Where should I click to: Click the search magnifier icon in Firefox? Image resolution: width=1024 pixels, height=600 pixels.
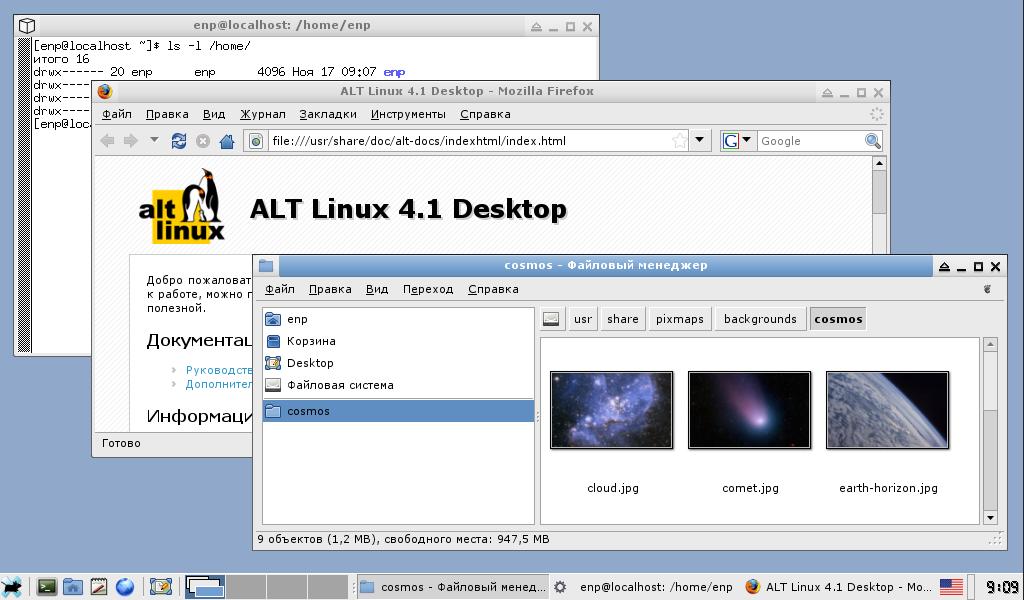point(872,140)
